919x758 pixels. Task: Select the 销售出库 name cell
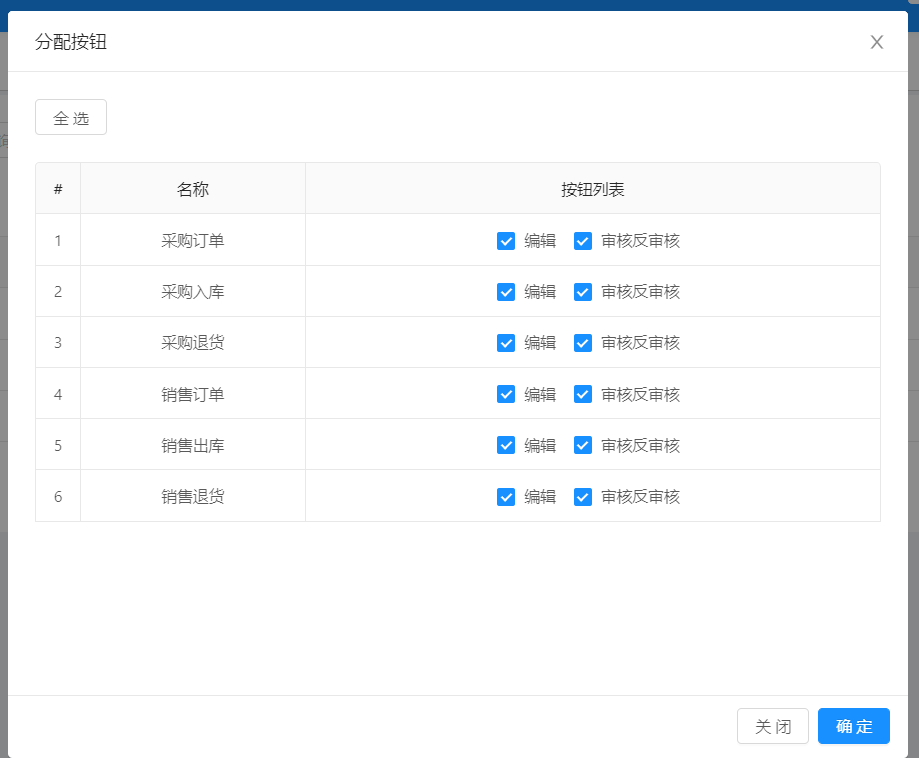(x=193, y=445)
